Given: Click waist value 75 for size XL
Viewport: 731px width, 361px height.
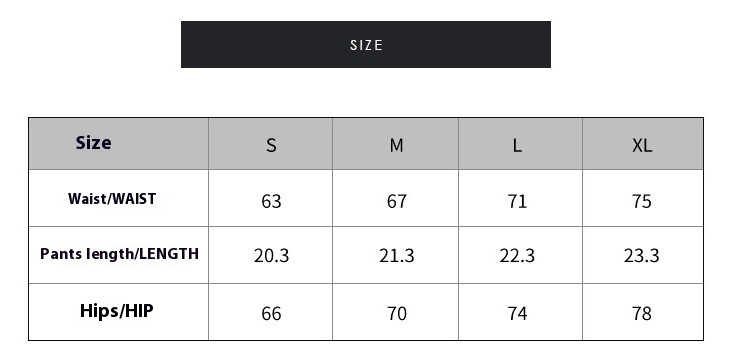Looking at the screenshot, I should coord(641,201).
